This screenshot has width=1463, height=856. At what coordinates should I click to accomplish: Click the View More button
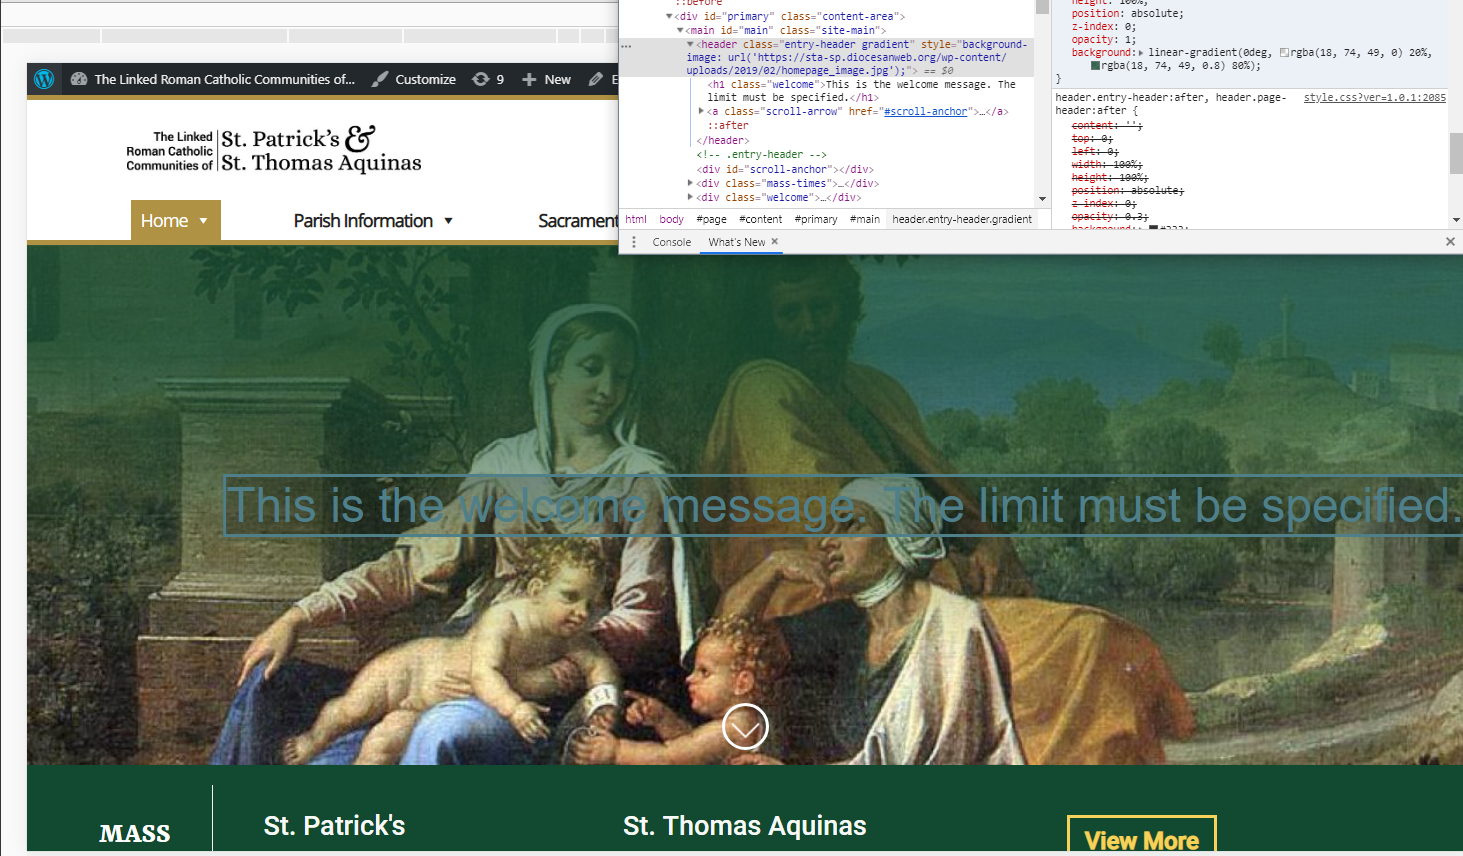click(1141, 838)
